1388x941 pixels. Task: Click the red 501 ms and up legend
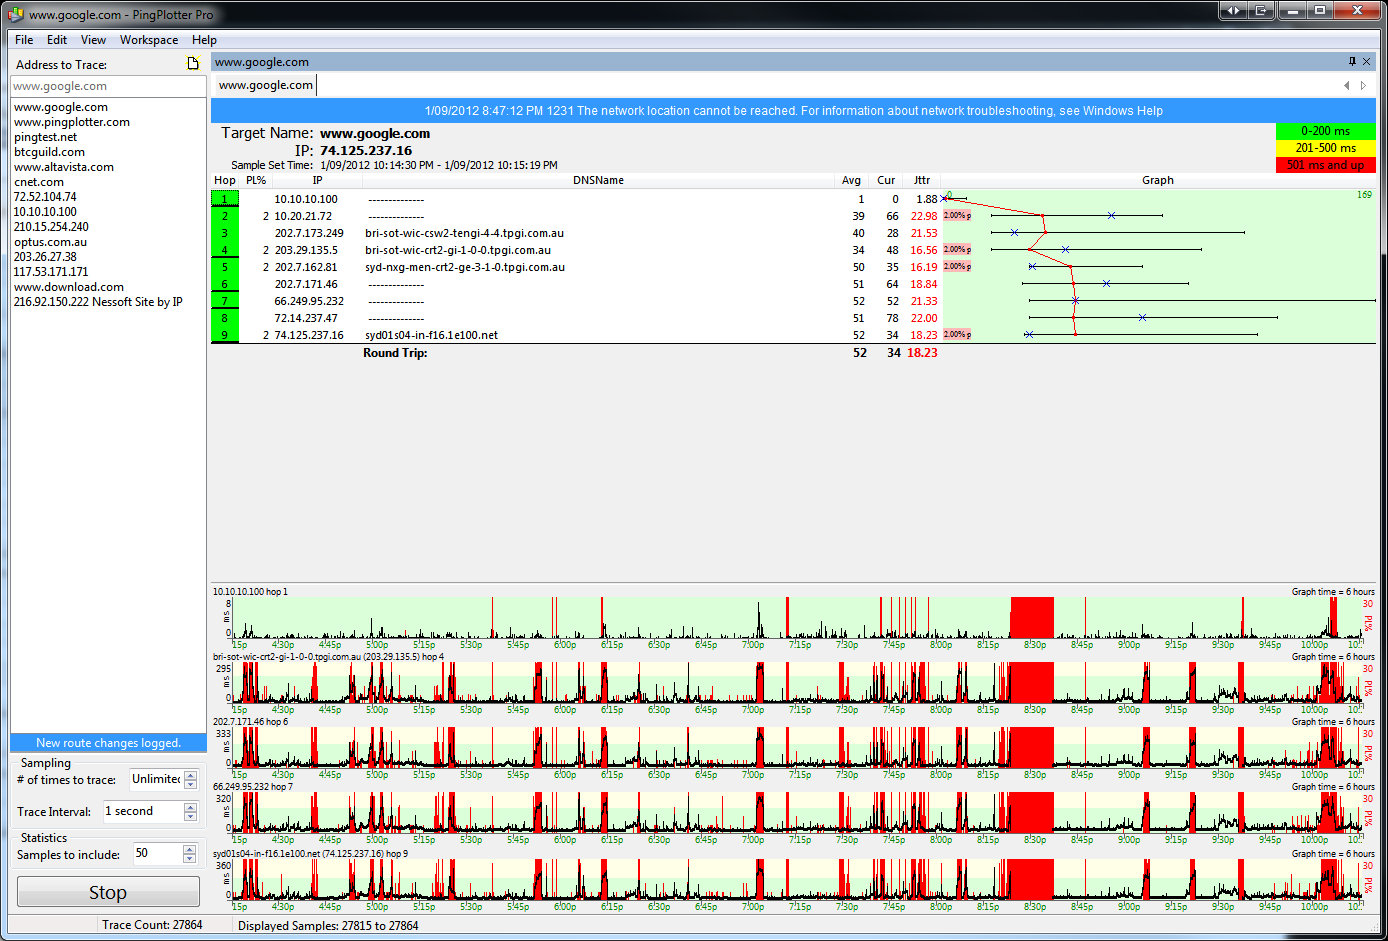tap(1325, 165)
